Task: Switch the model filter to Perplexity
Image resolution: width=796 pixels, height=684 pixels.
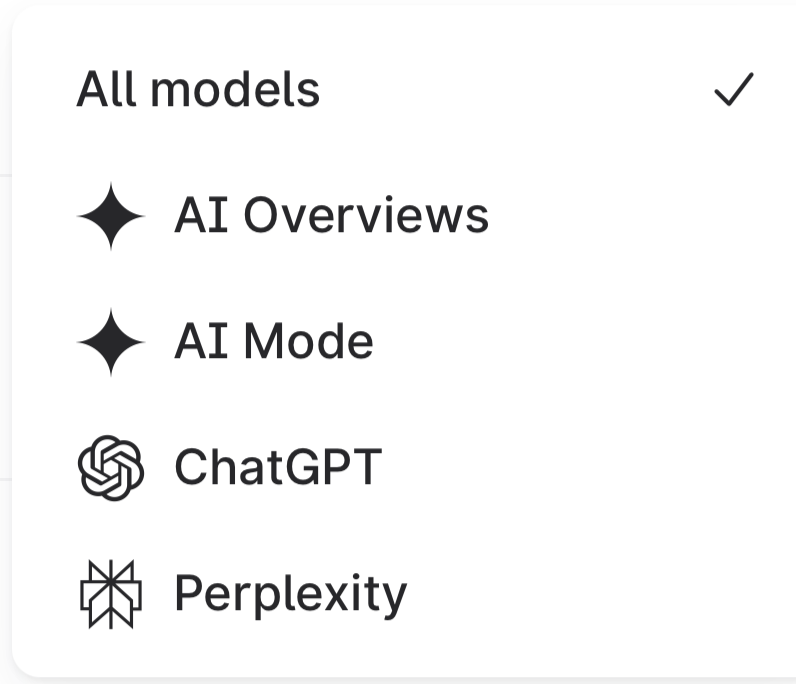Action: [290, 594]
